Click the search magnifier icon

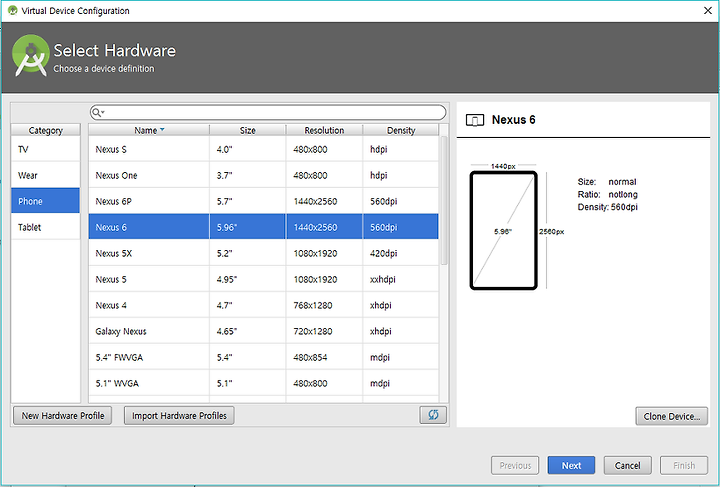[97, 112]
